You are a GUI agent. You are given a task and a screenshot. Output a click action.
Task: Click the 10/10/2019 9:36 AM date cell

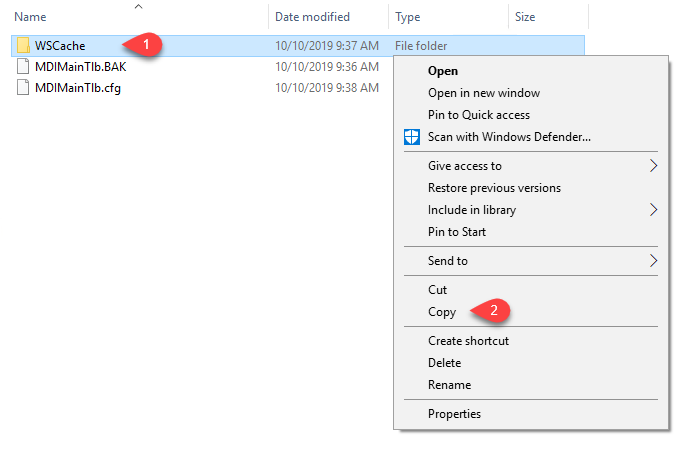tap(327, 67)
